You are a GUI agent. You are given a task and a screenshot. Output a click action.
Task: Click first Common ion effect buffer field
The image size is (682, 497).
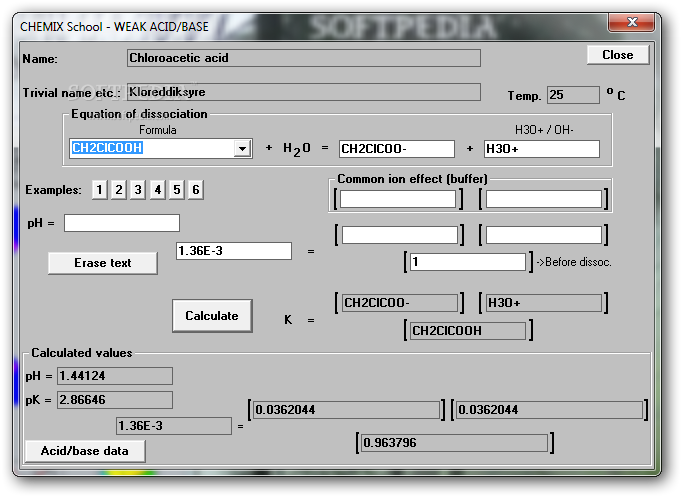pos(398,199)
